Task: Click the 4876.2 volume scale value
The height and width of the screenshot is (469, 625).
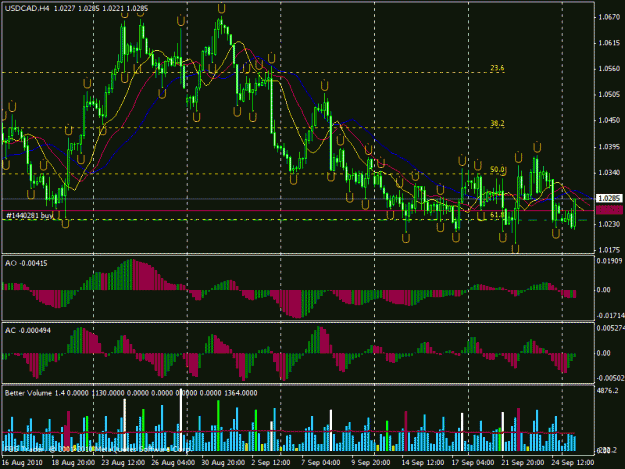Action: tap(607, 391)
